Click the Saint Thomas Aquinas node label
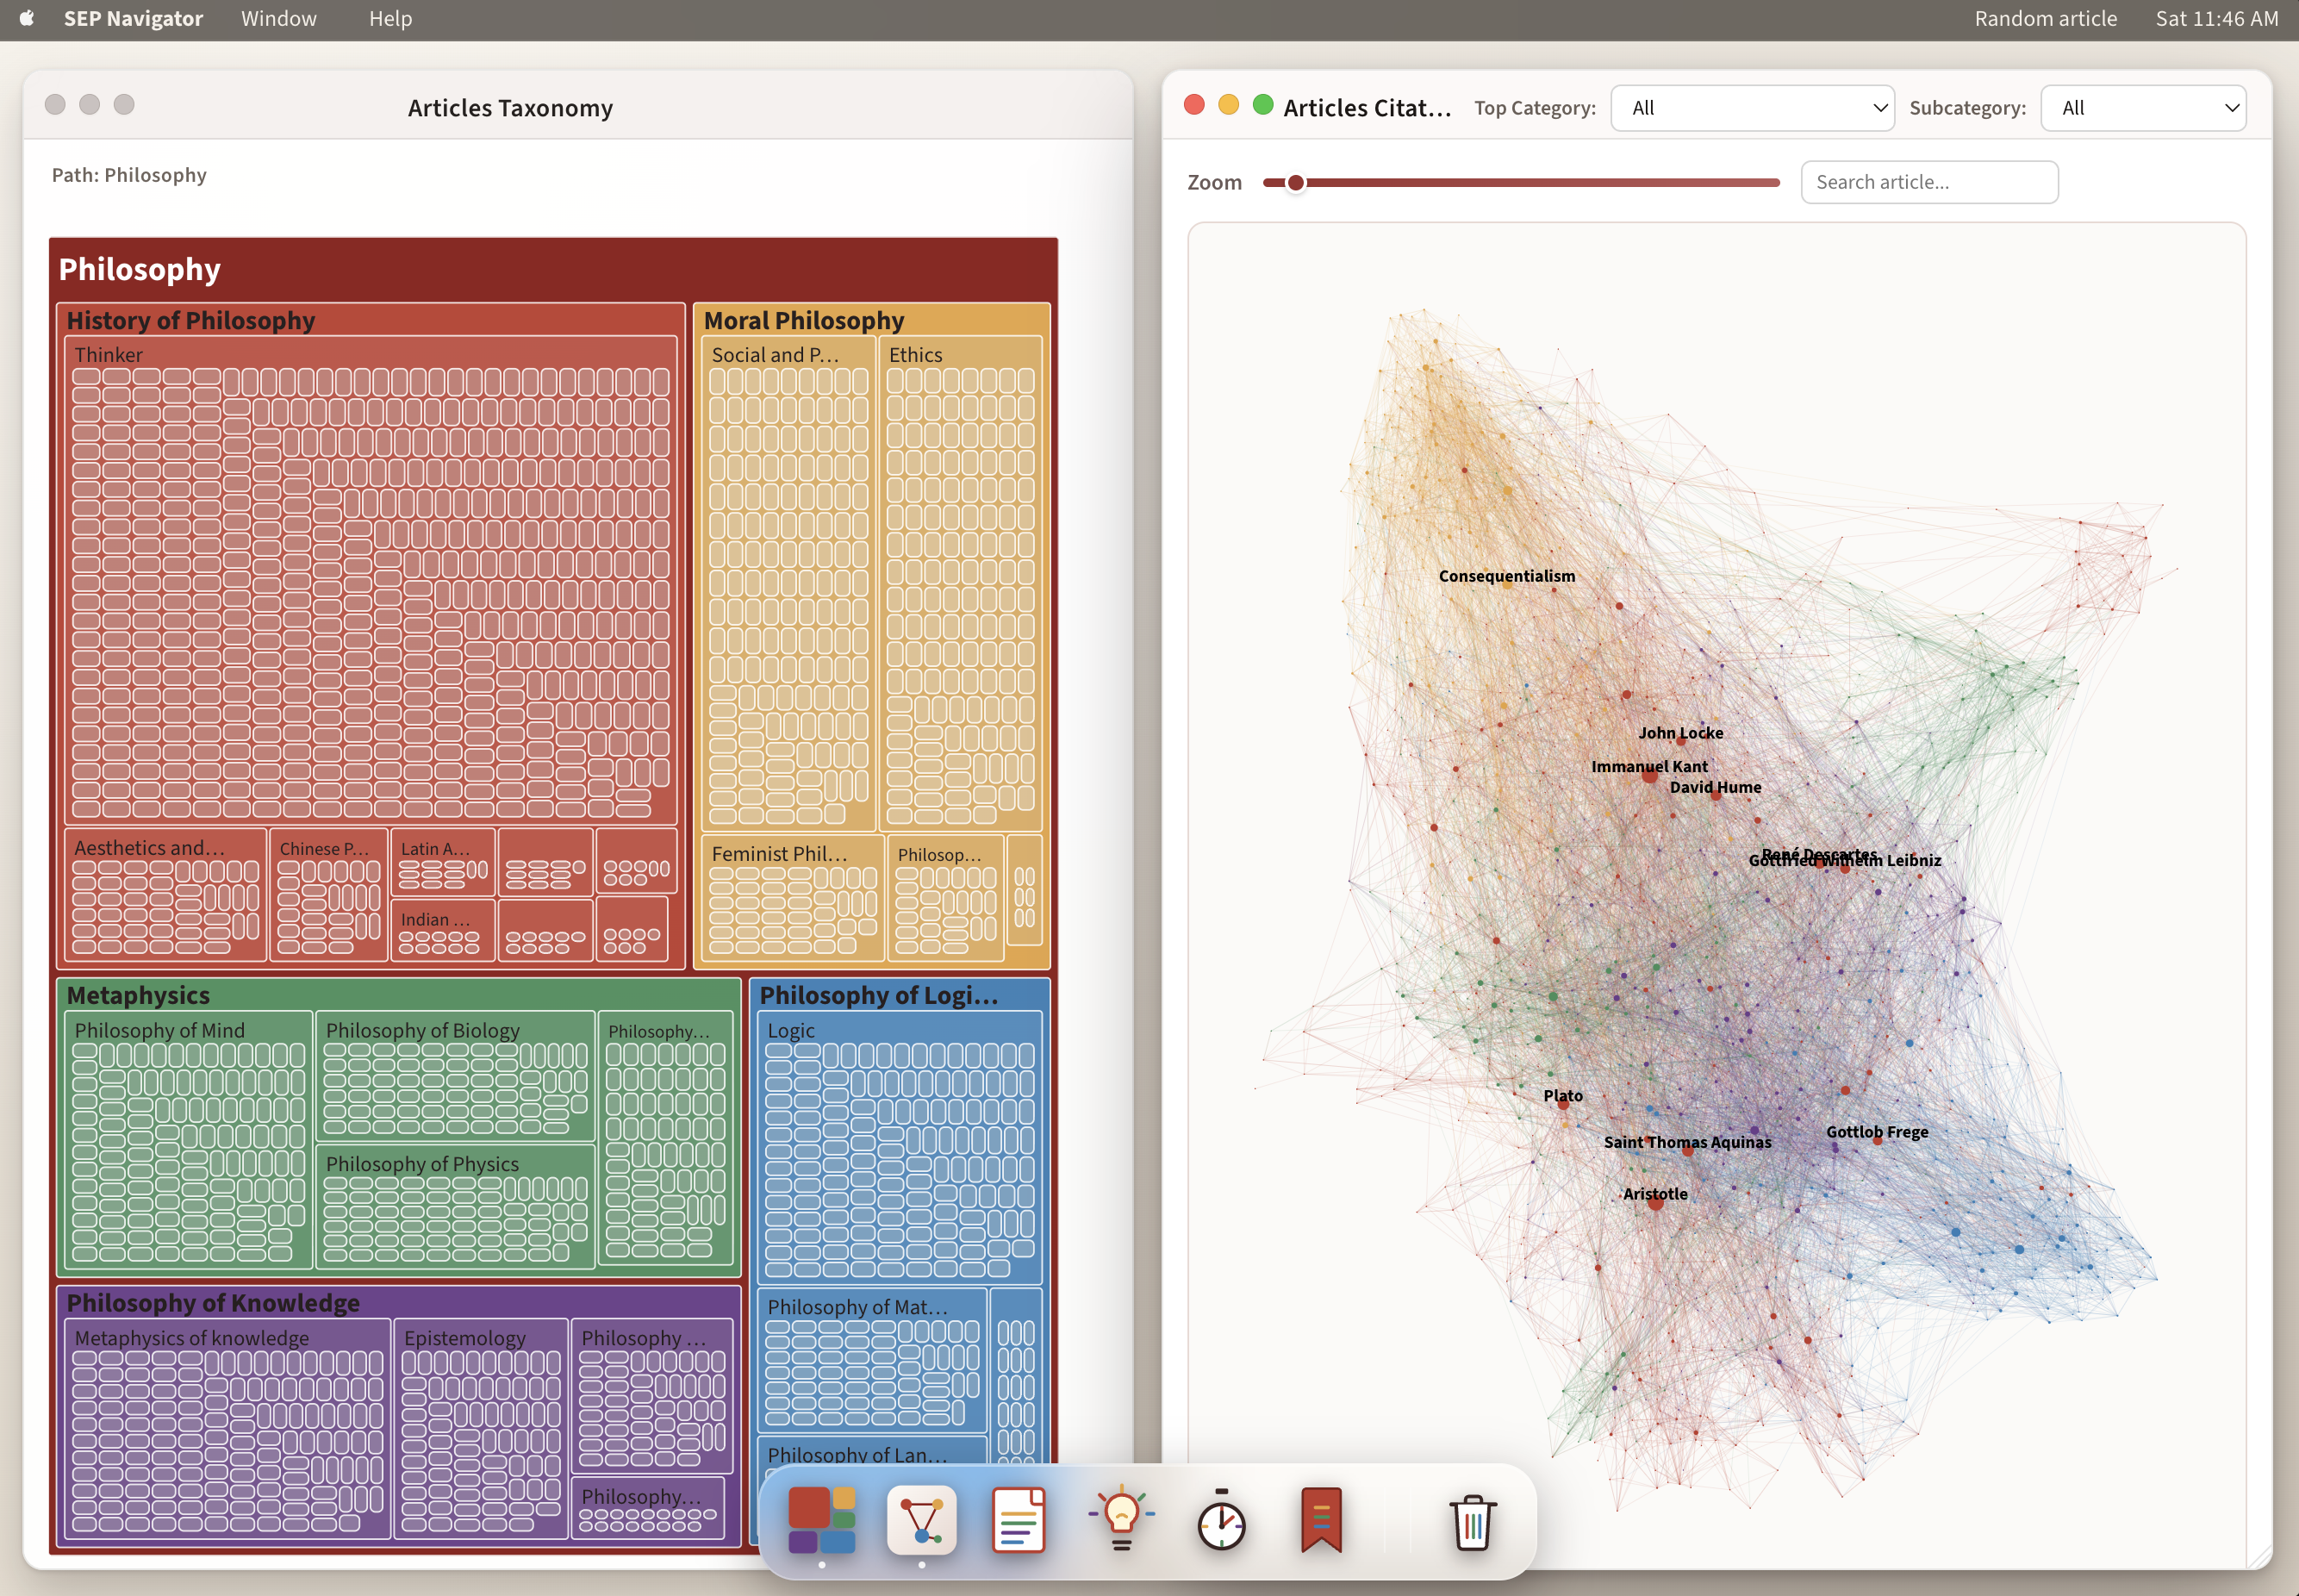The image size is (2299, 1596). click(x=1687, y=1142)
